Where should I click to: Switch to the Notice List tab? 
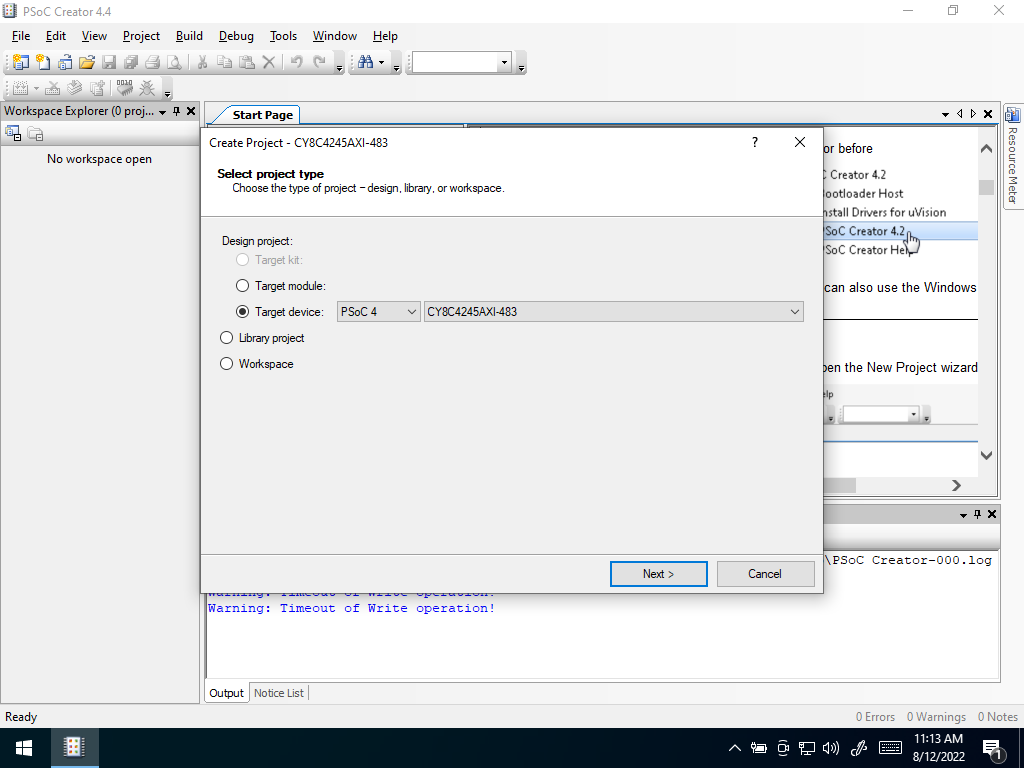pyautogui.click(x=279, y=693)
